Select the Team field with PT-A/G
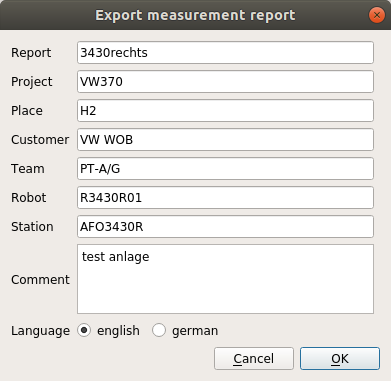 pyautogui.click(x=225, y=169)
